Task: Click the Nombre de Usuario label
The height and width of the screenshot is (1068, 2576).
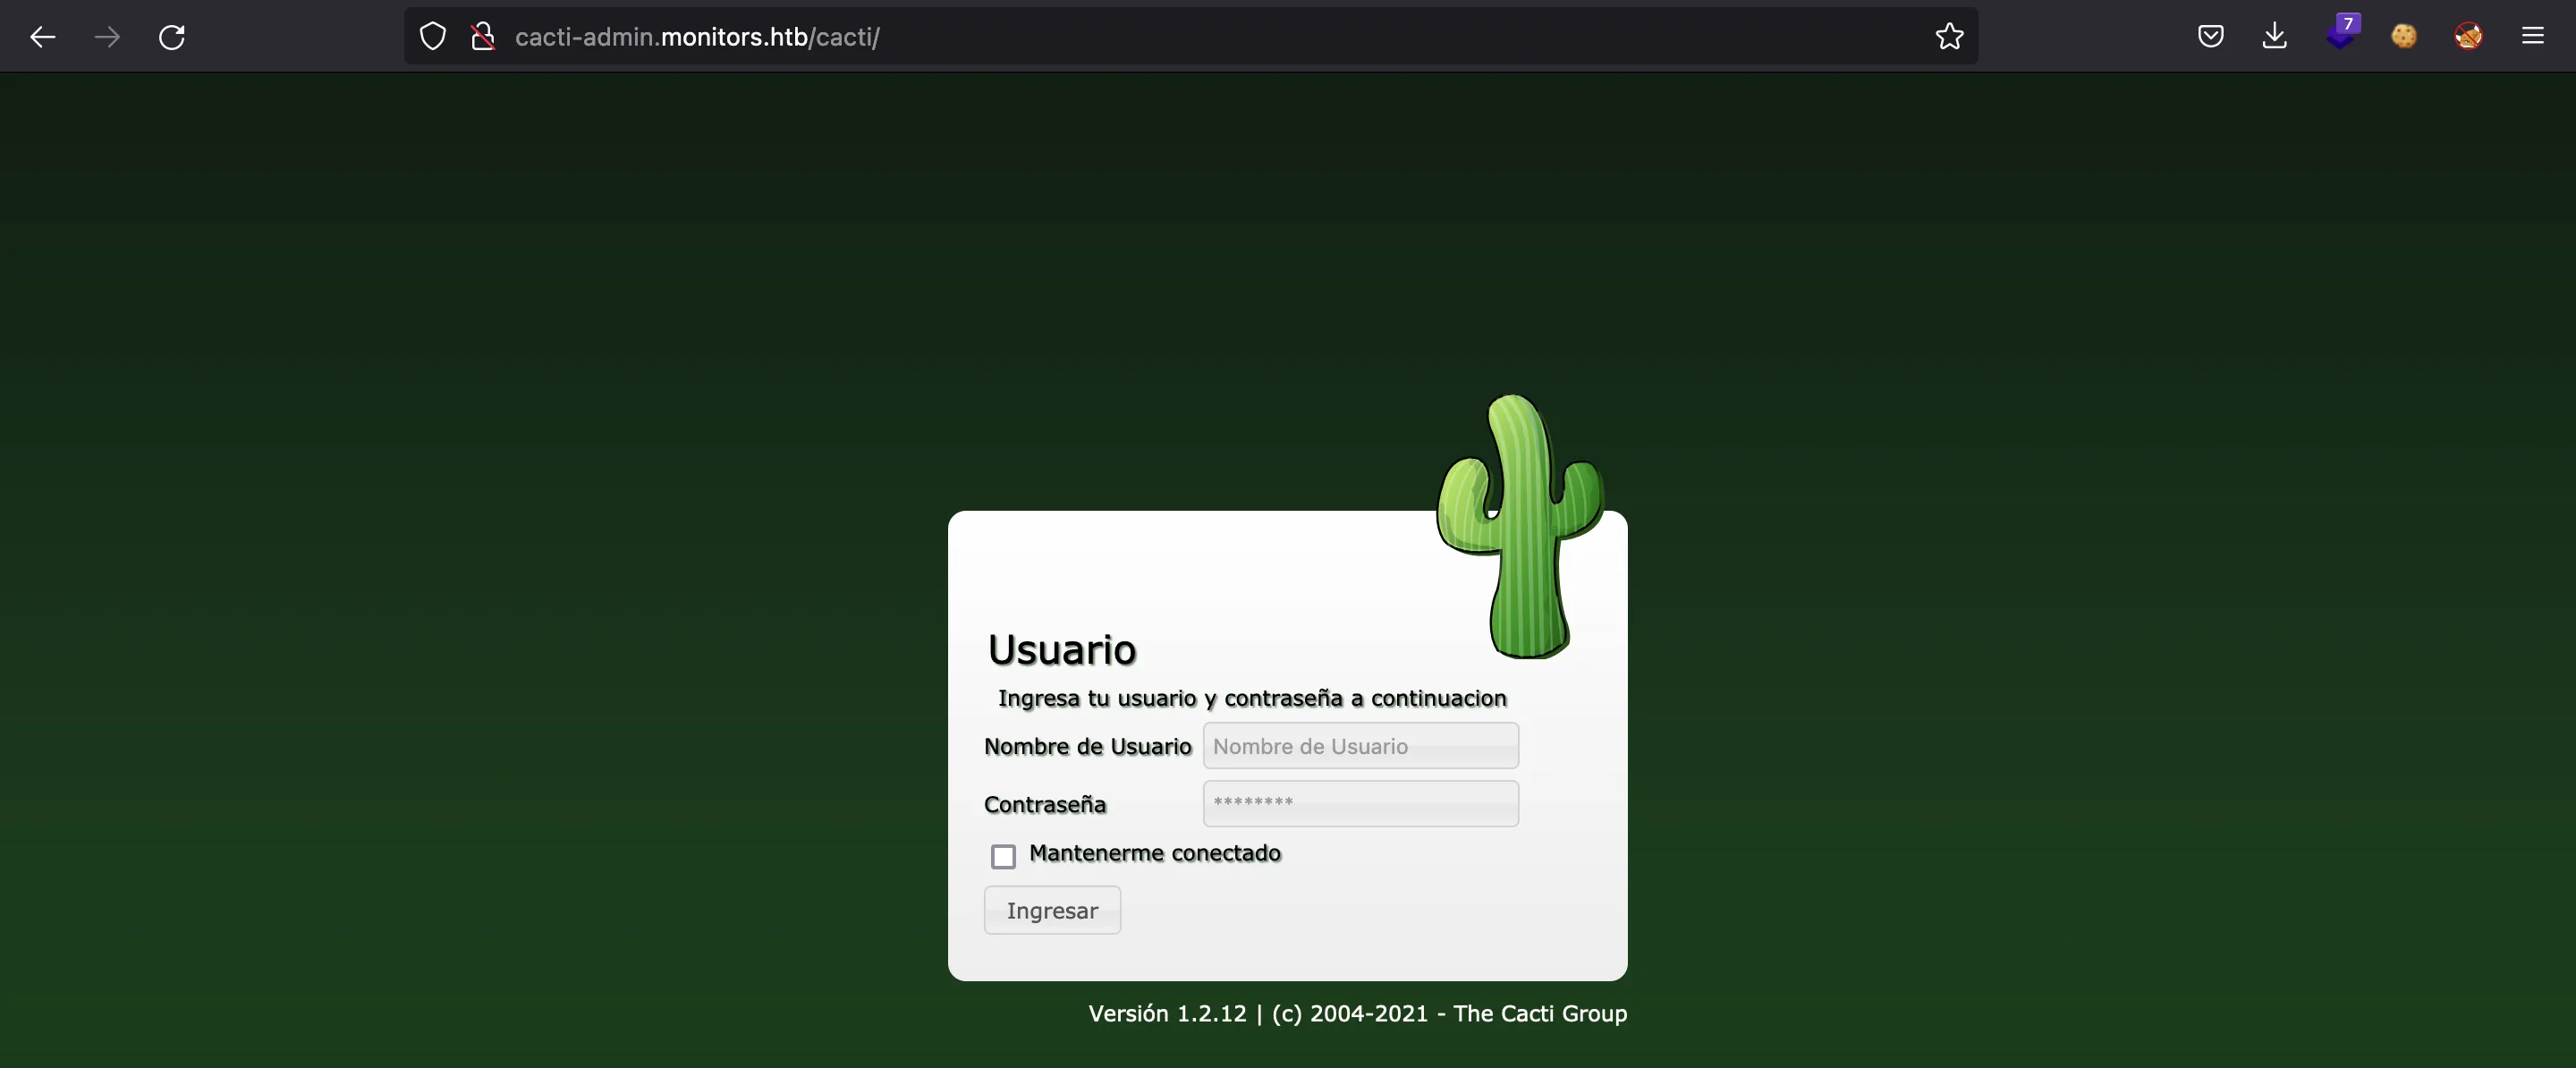Action: pos(1088,746)
